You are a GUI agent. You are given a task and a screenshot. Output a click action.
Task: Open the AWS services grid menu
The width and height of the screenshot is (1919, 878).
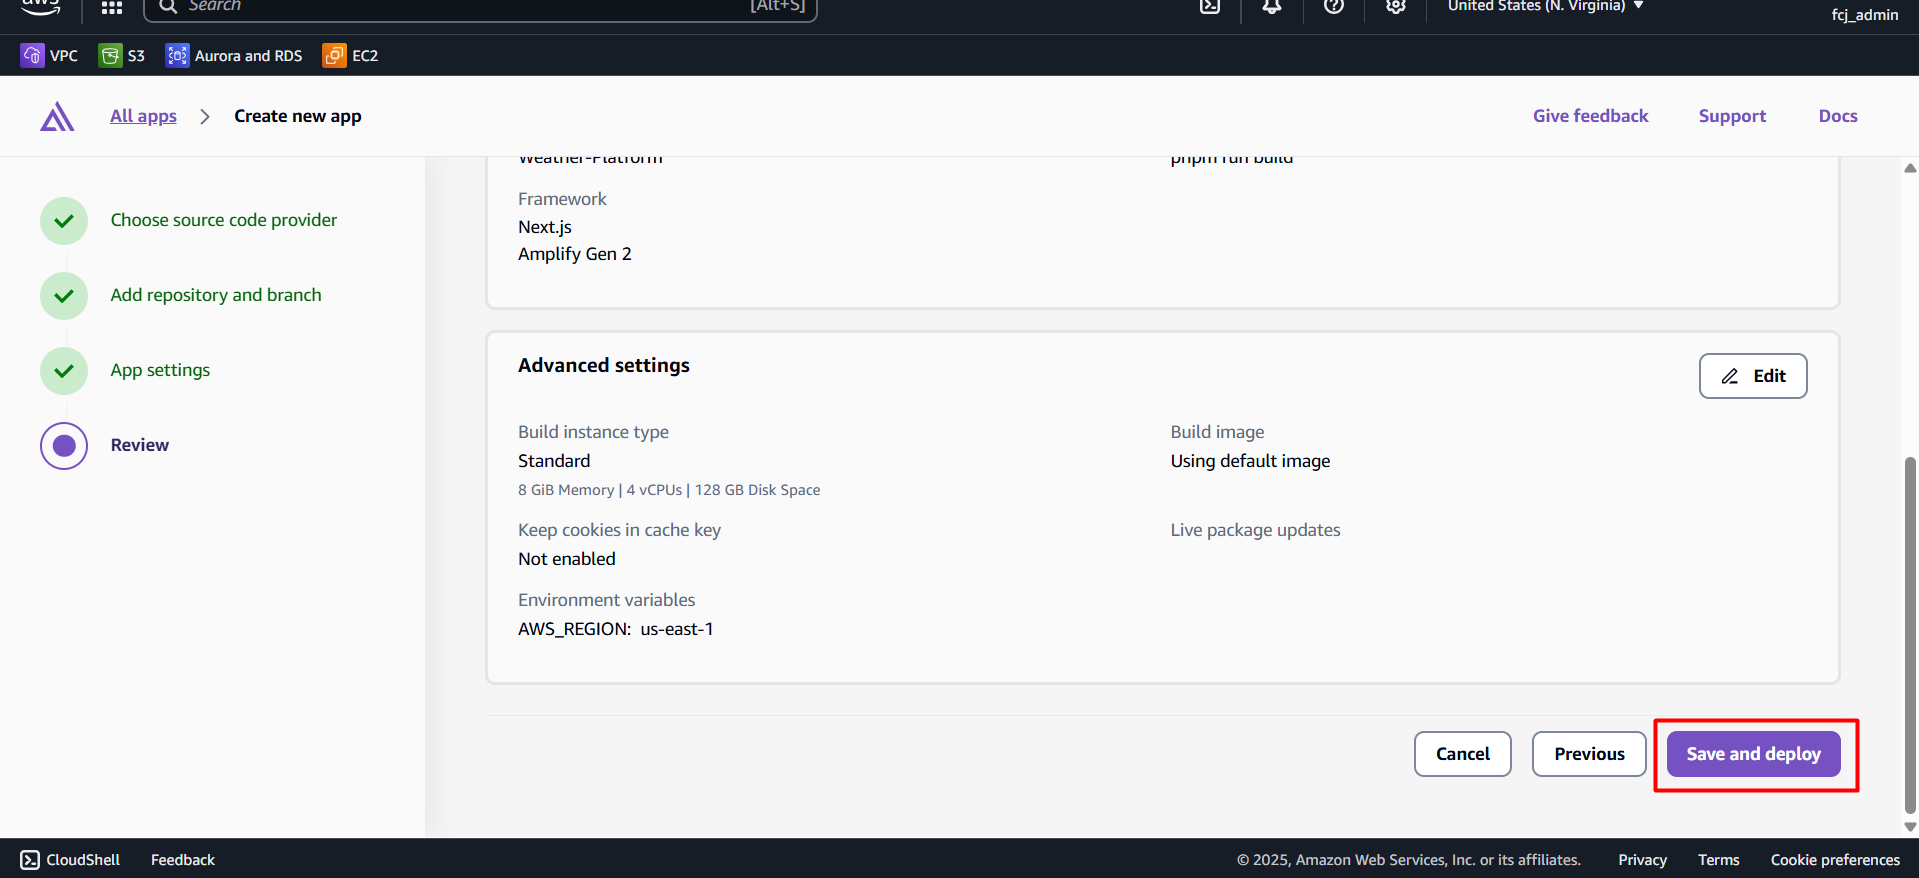(x=112, y=7)
